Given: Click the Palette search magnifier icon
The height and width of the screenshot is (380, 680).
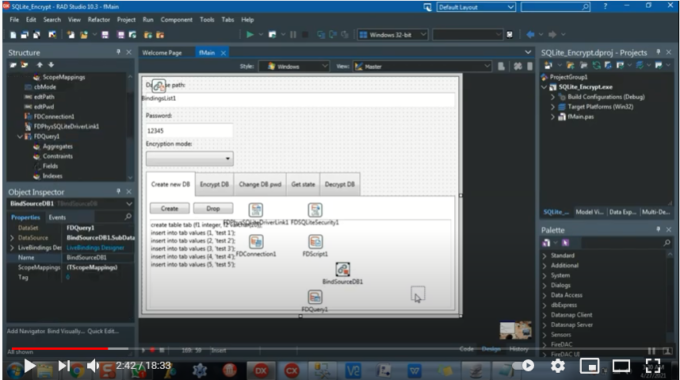Looking at the screenshot, I should 667,243.
